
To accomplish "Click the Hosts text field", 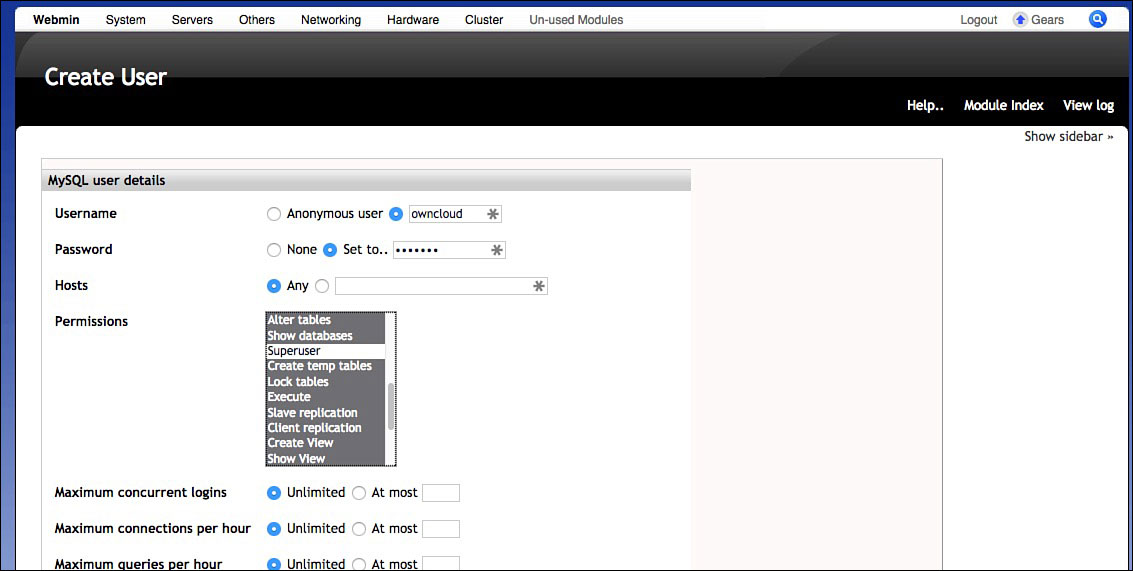I will [441, 286].
